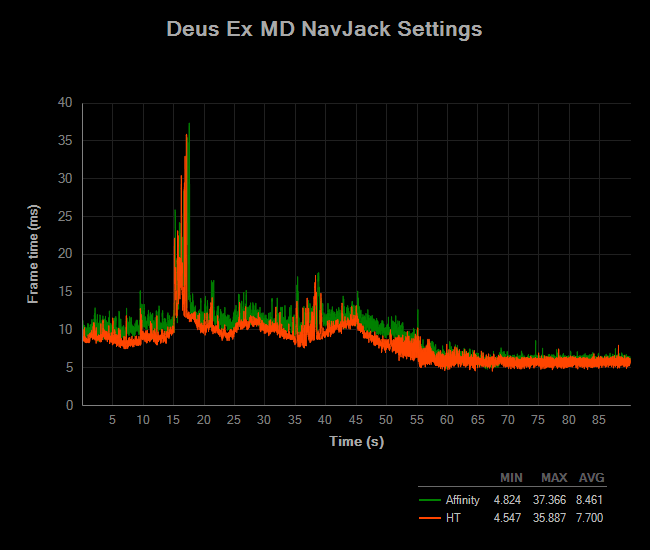Click the y-axis tick label 0
This screenshot has width=650, height=550.
click(x=69, y=405)
